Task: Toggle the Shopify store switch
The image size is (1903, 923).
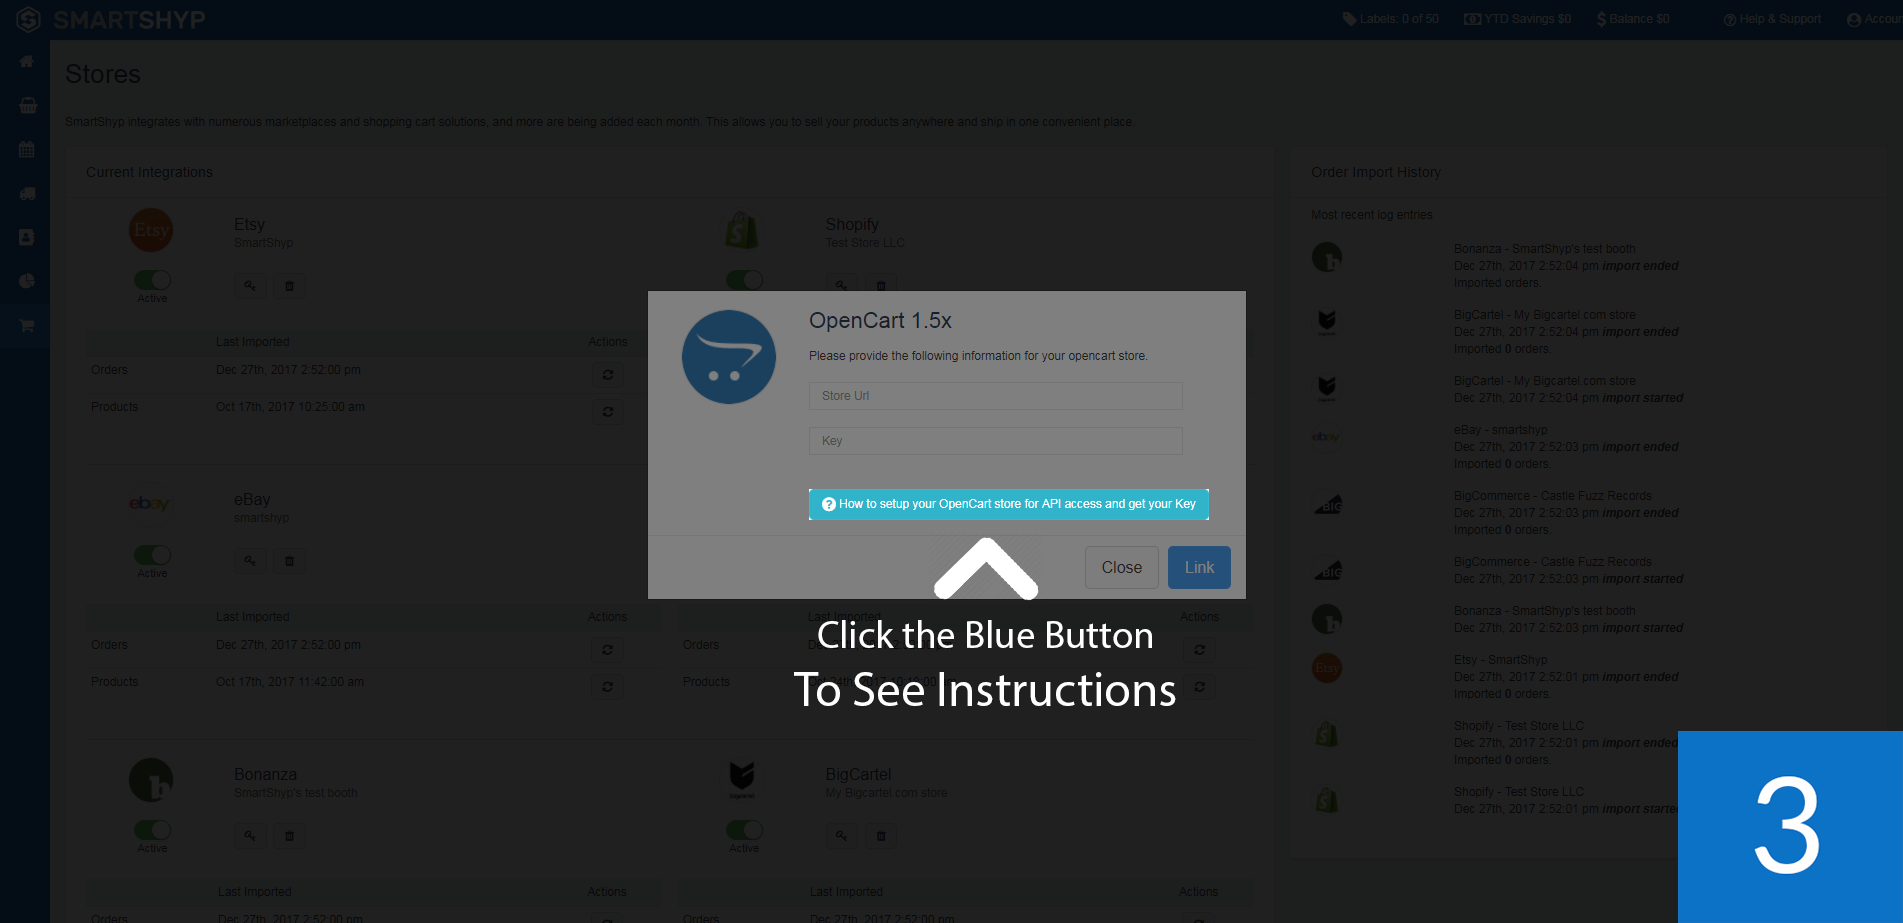Action: pos(744,280)
